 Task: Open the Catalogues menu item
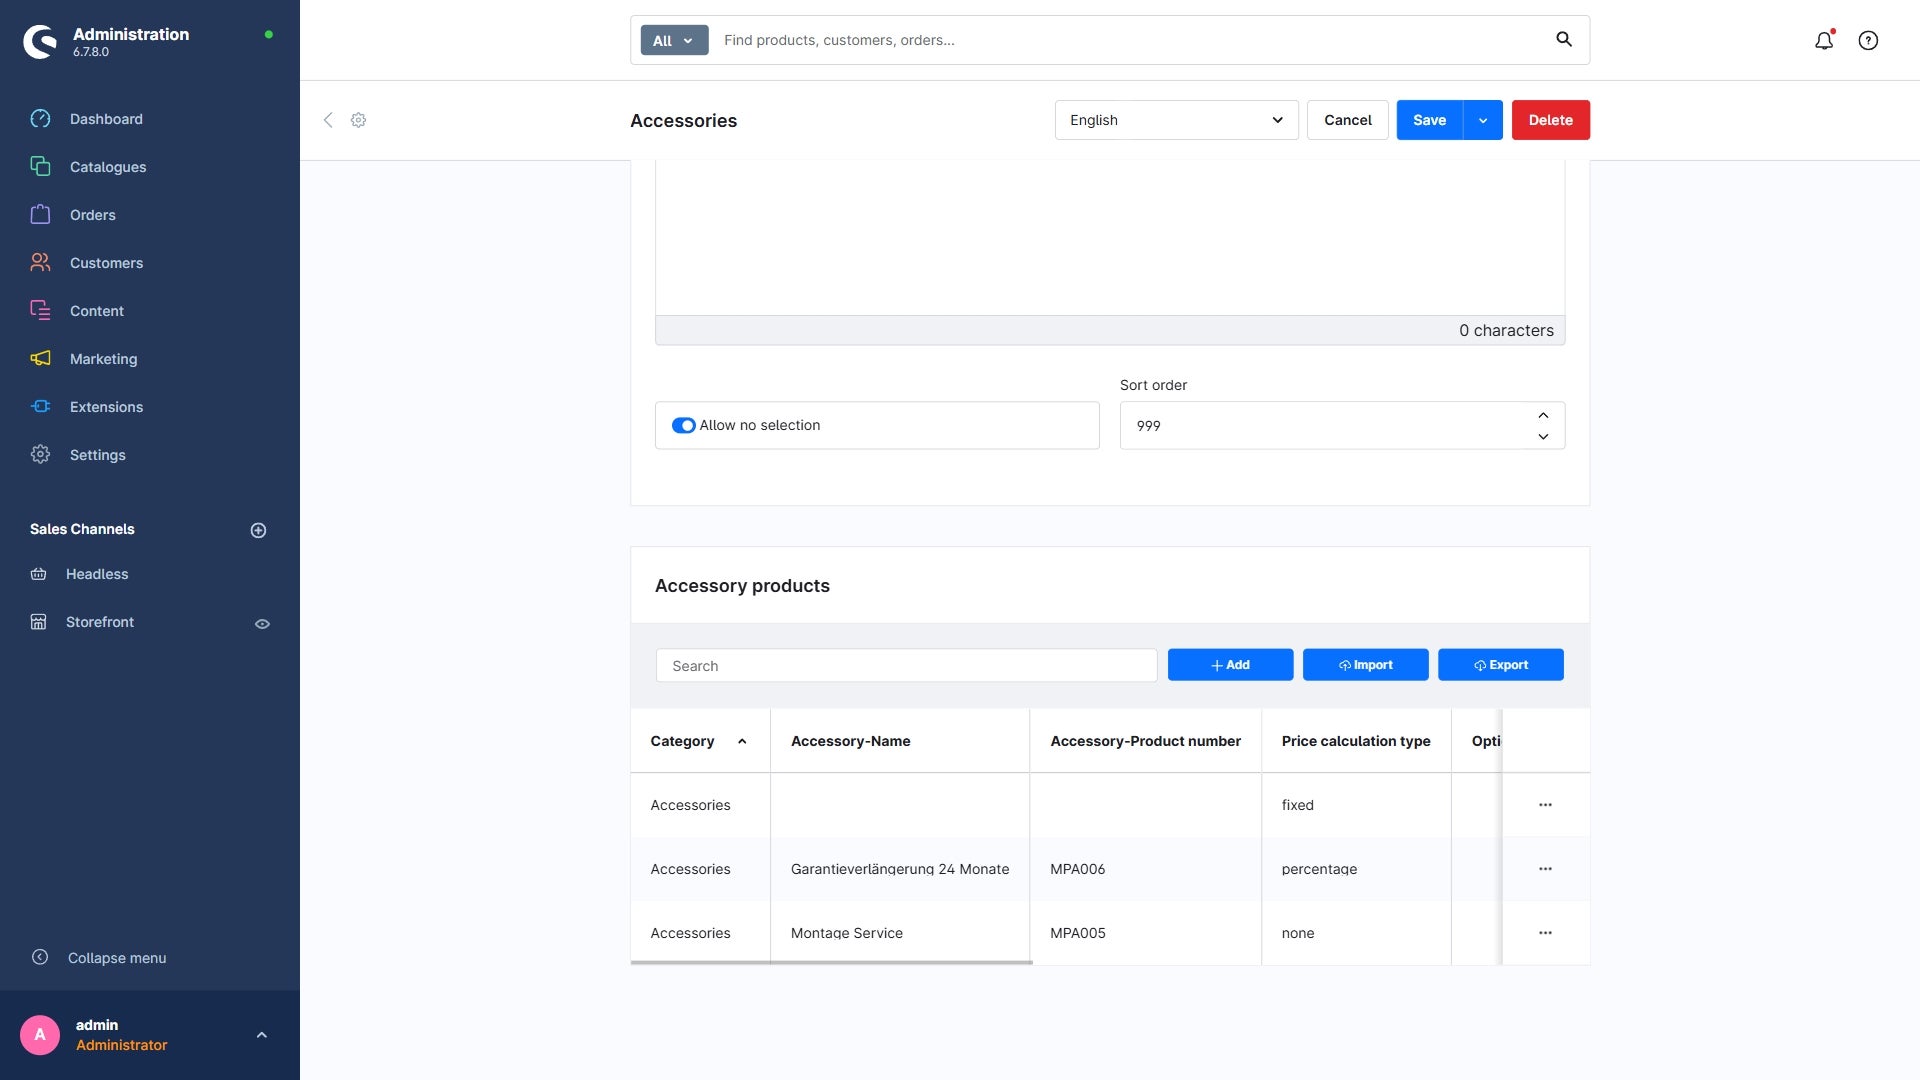click(108, 167)
